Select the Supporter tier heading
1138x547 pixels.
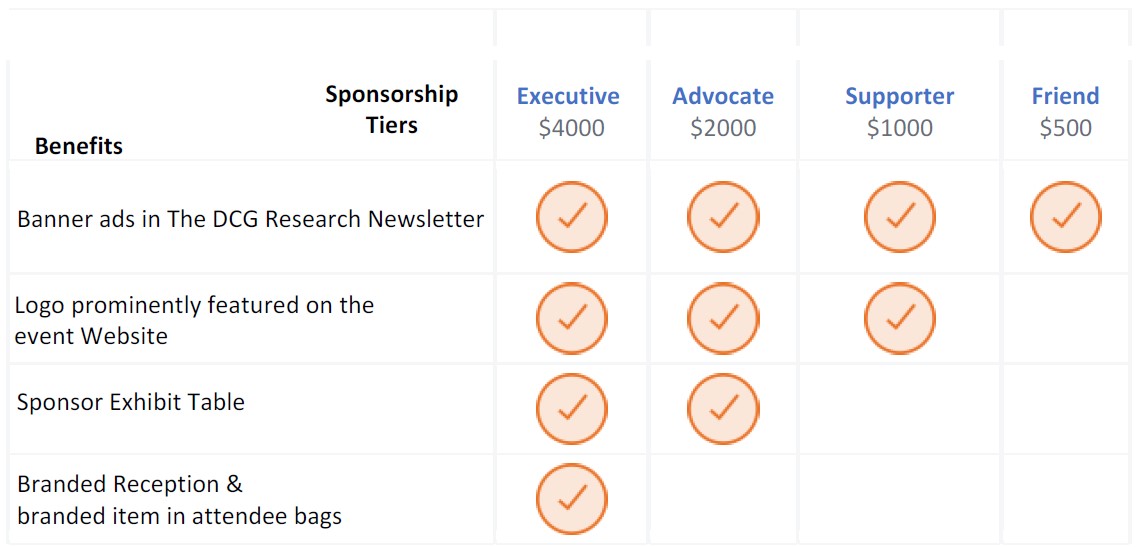(x=899, y=96)
